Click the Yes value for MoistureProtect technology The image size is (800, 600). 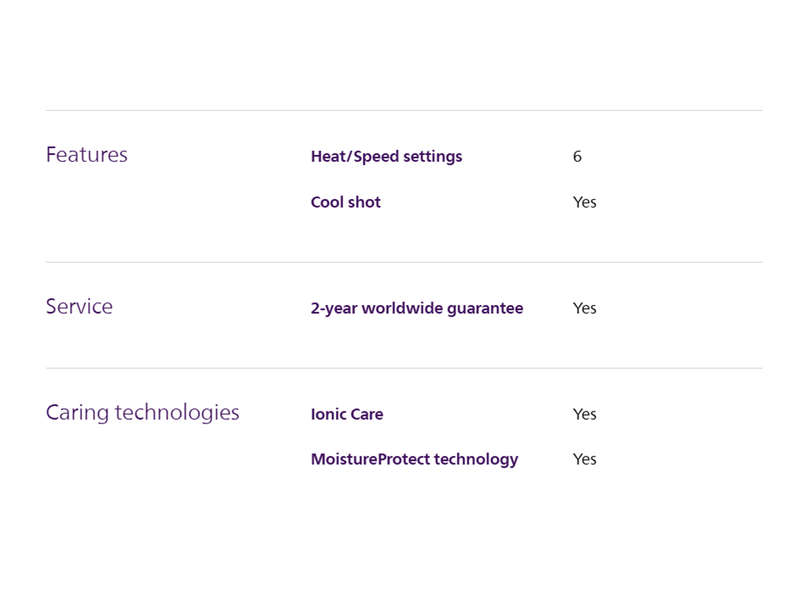point(585,459)
